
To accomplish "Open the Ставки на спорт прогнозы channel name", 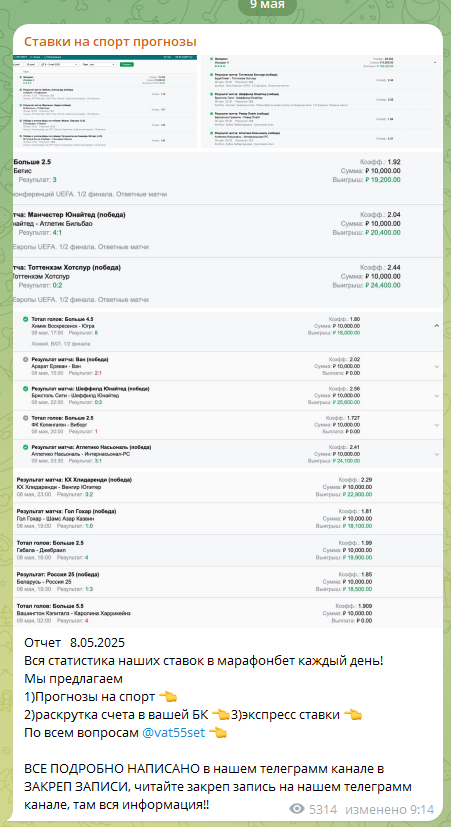I will tap(110, 42).
